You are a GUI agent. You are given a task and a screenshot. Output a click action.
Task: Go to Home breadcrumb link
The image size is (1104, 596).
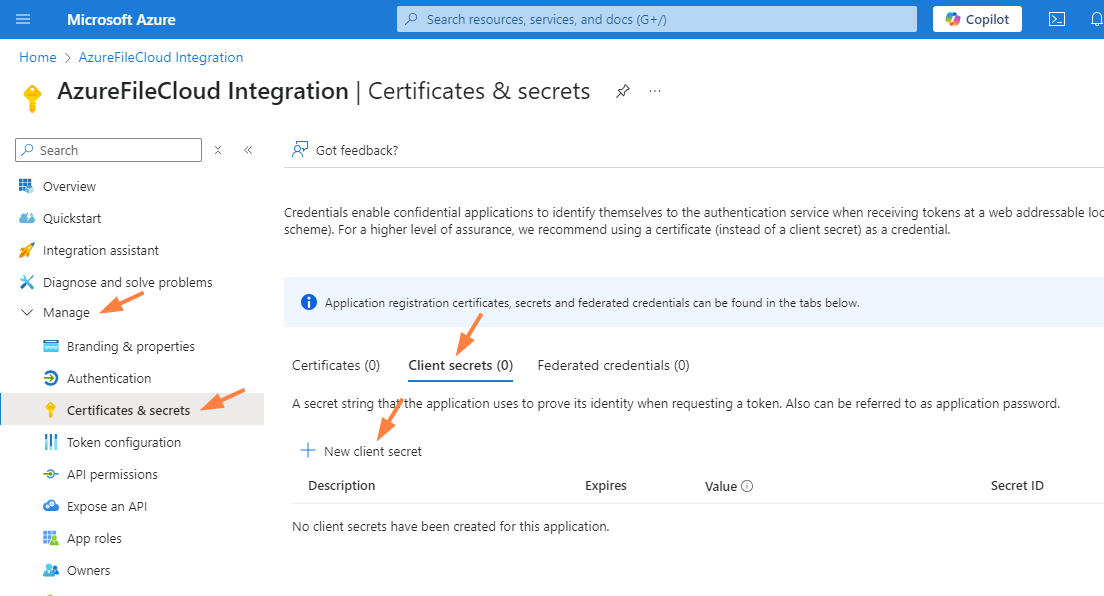tap(38, 57)
